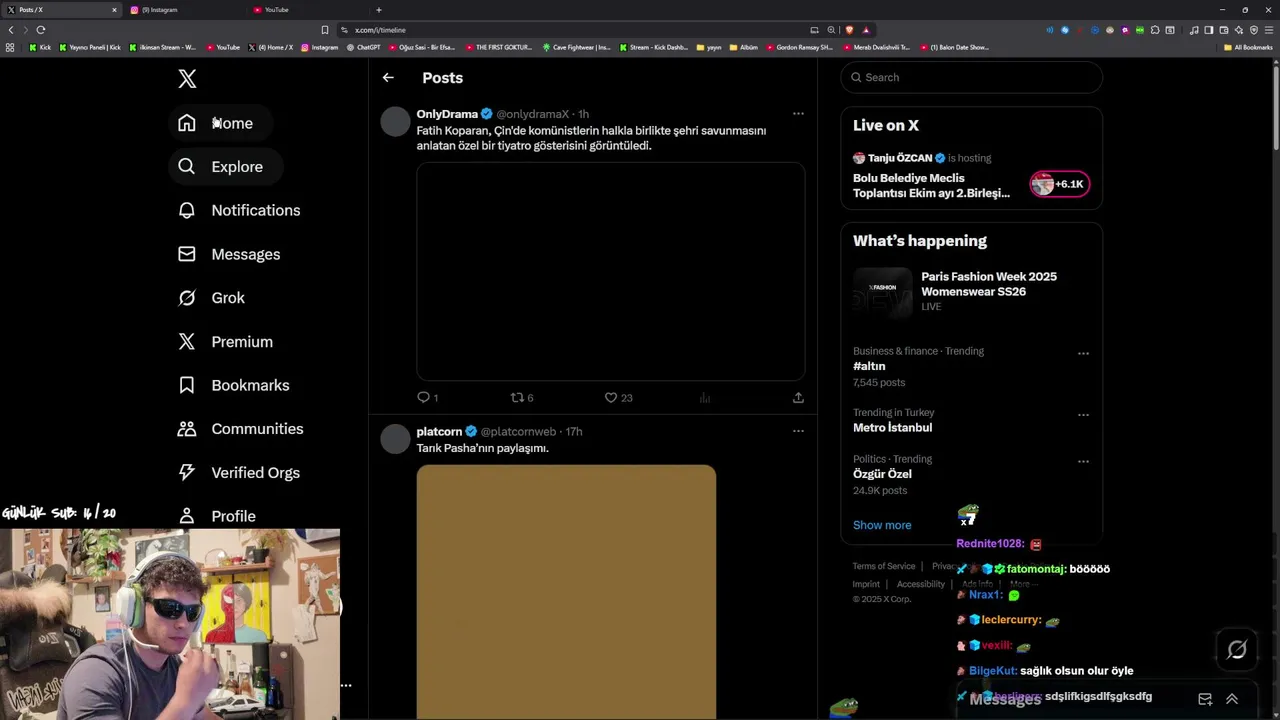The width and height of the screenshot is (1280, 720).
Task: Open Profile in the sidebar
Action: [x=218, y=516]
